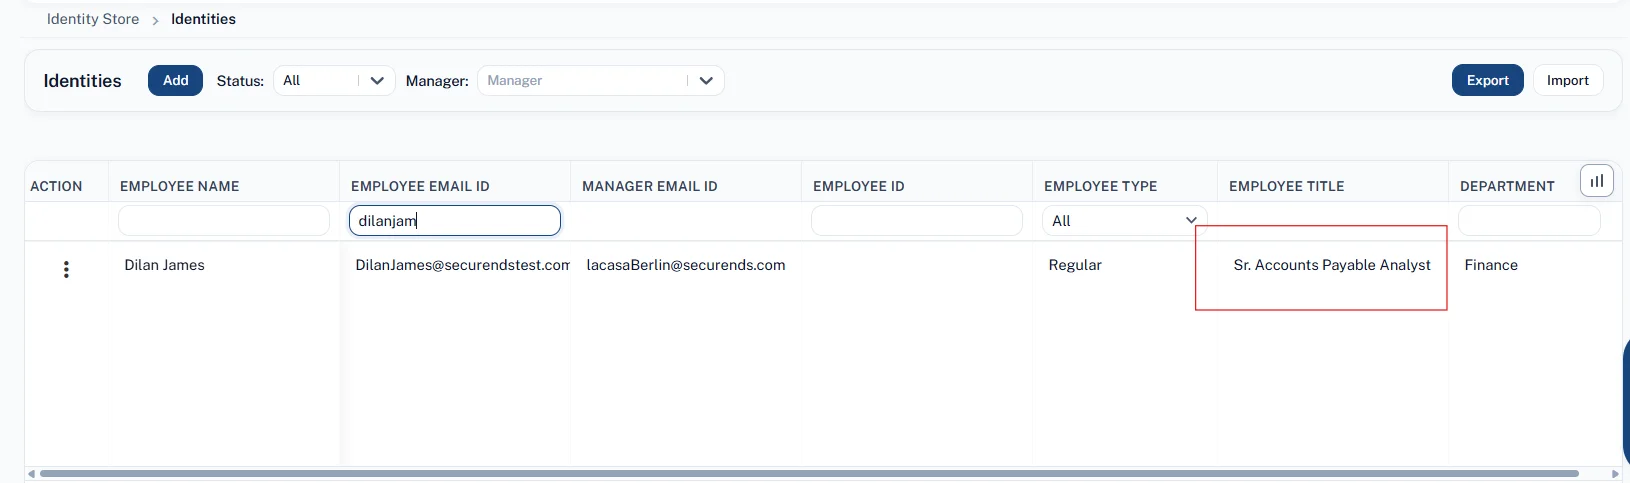Select the Dilan James name cell

click(164, 265)
